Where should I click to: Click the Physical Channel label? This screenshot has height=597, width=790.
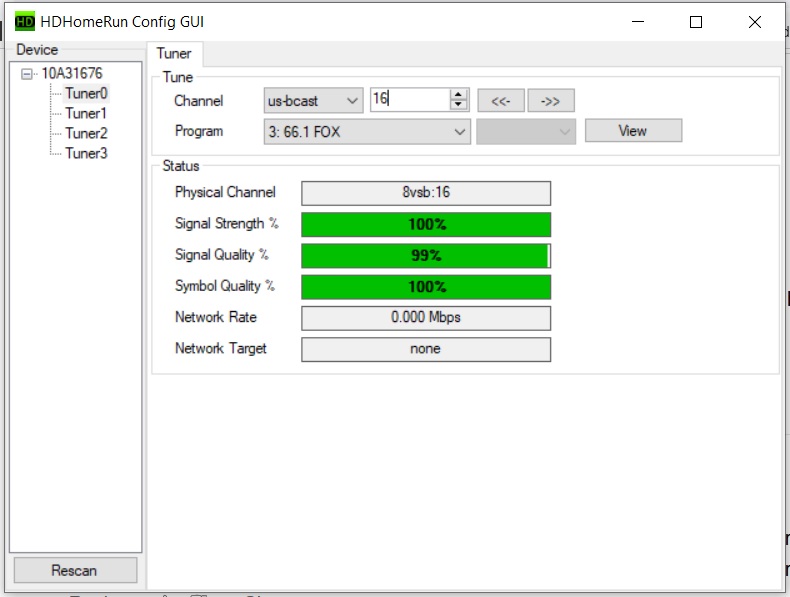[225, 192]
